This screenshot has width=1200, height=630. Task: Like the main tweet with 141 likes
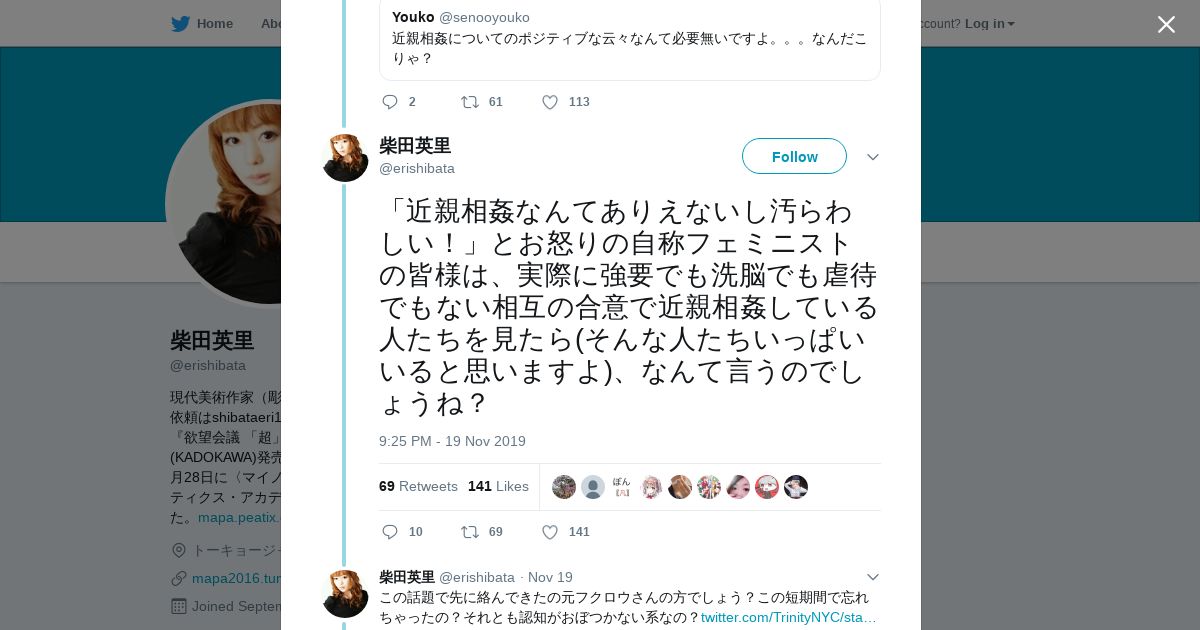(550, 532)
